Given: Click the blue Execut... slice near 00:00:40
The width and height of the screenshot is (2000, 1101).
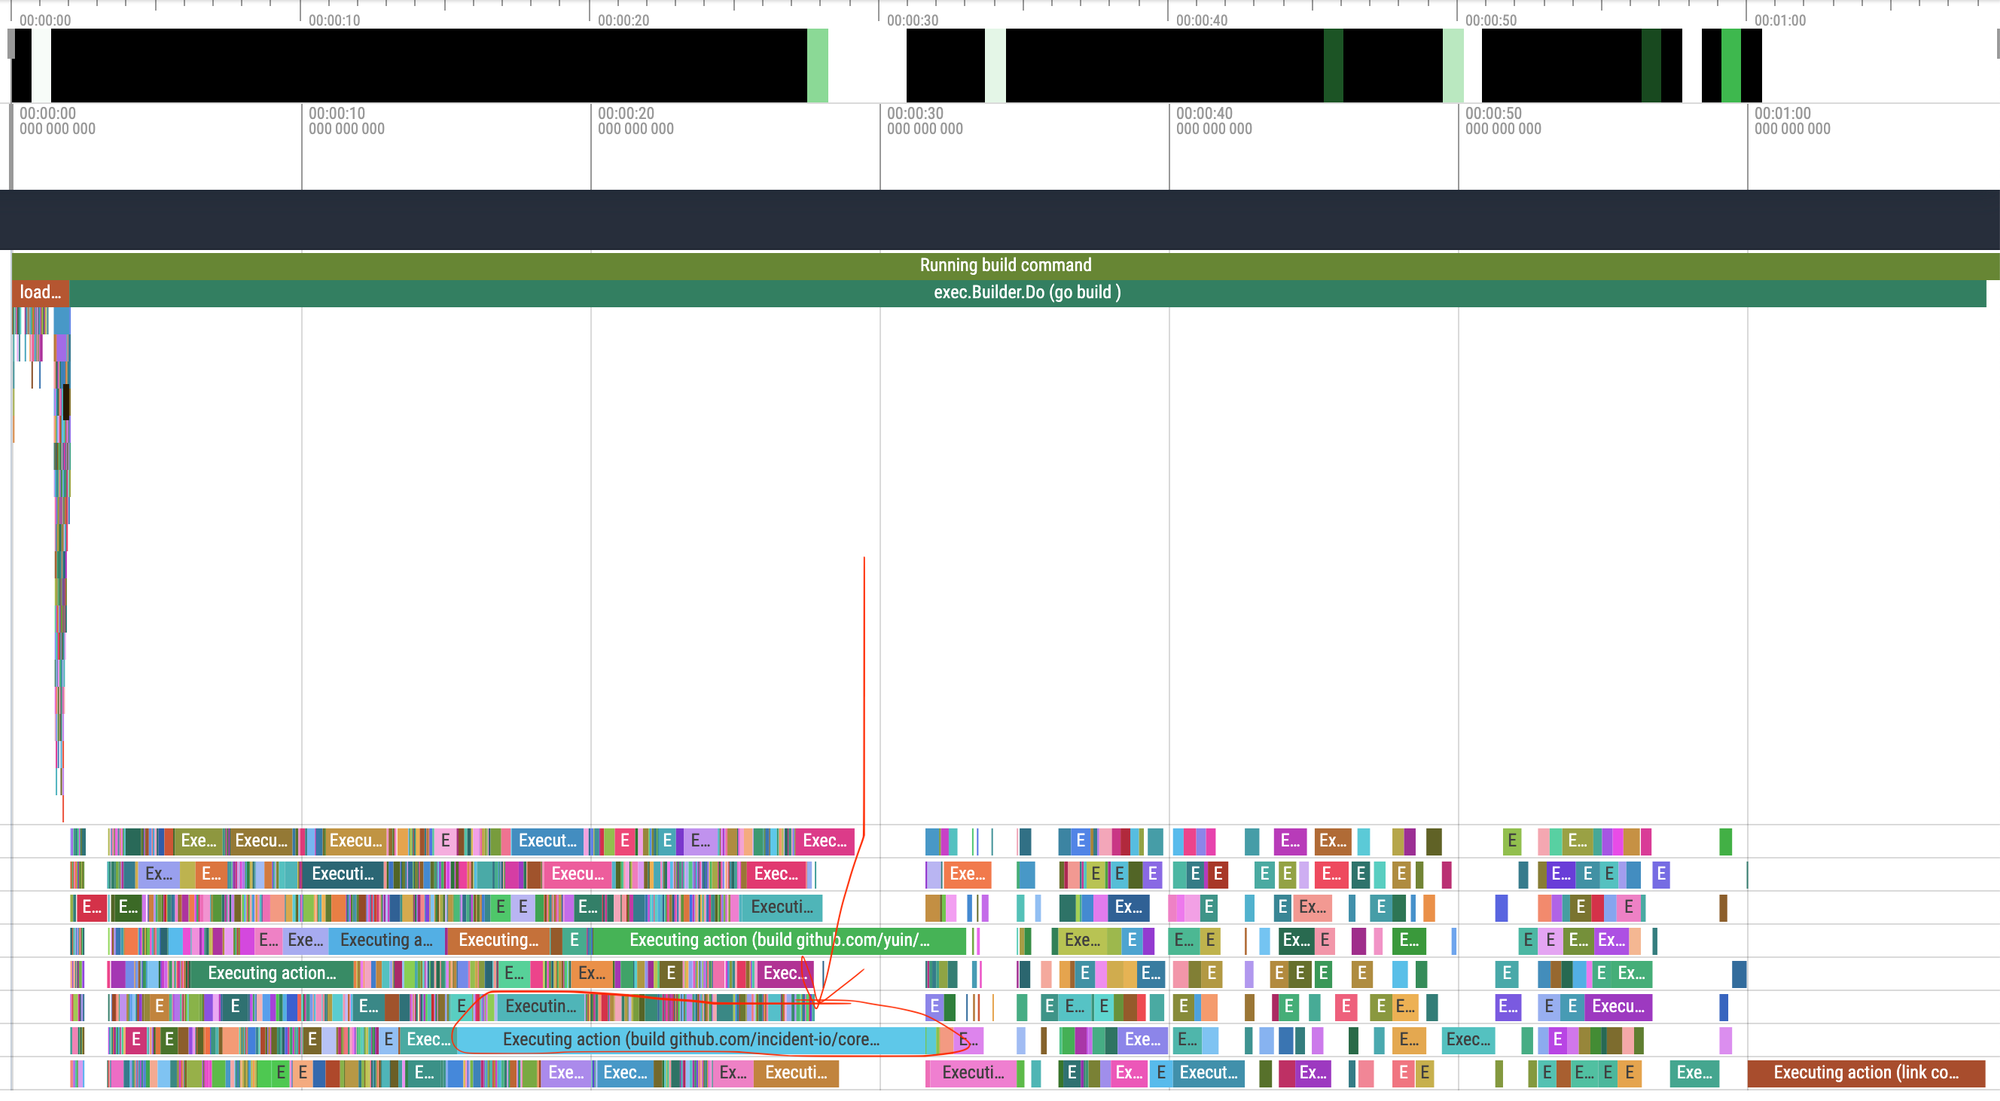Looking at the screenshot, I should point(1208,1073).
